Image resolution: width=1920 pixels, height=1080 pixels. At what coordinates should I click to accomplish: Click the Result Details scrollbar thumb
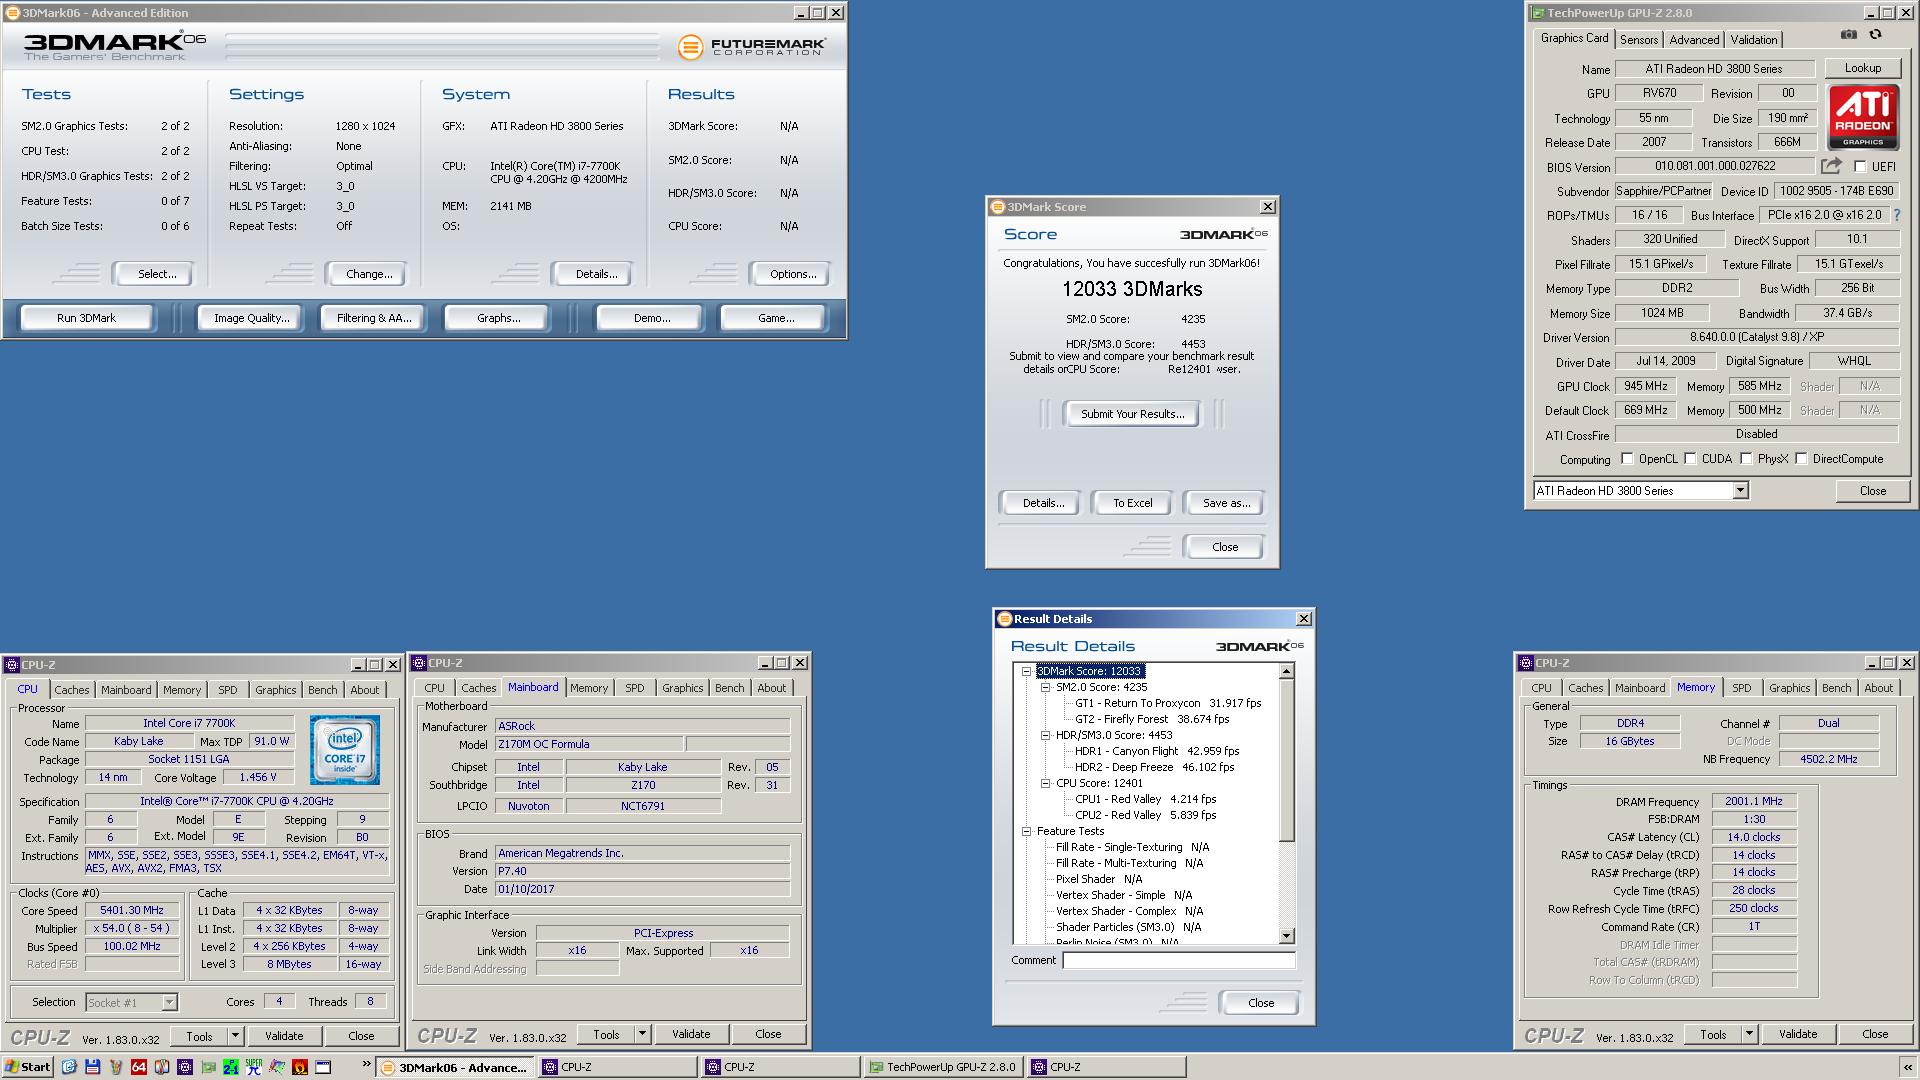click(x=1287, y=760)
